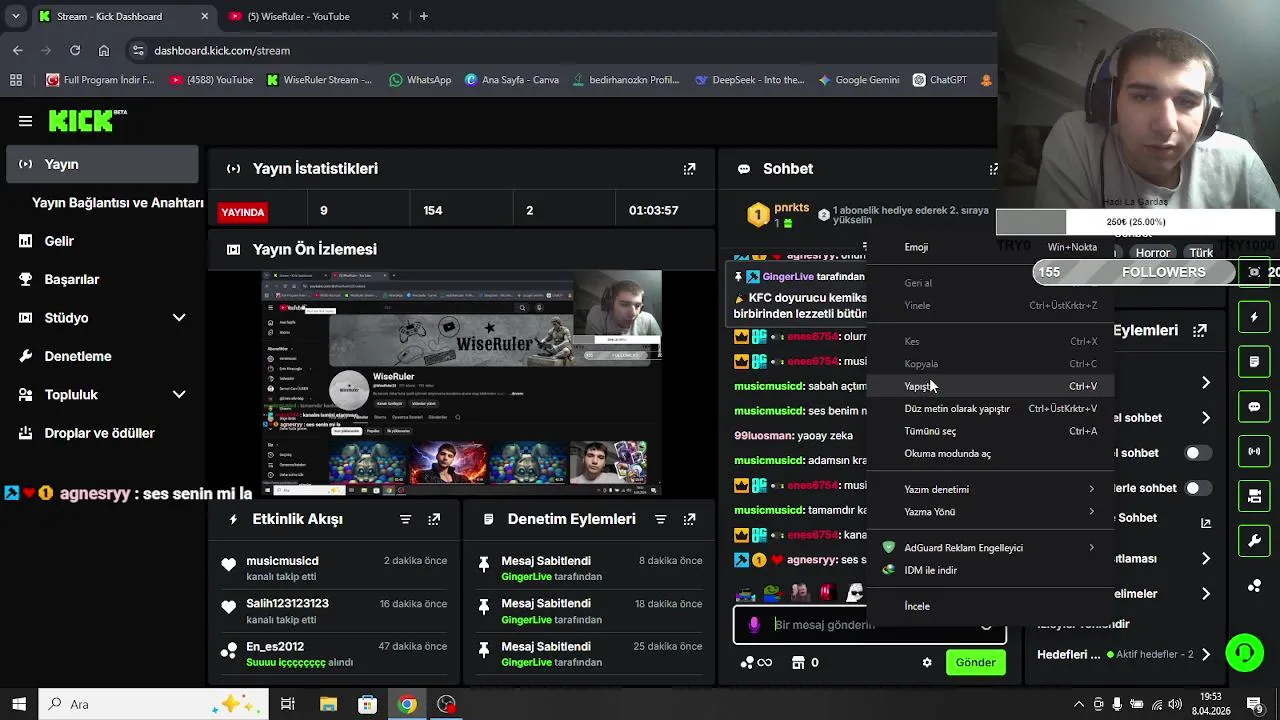Expand the 'elimeler' row chevron
Screen dimensions: 1280x720
(x=1206, y=594)
